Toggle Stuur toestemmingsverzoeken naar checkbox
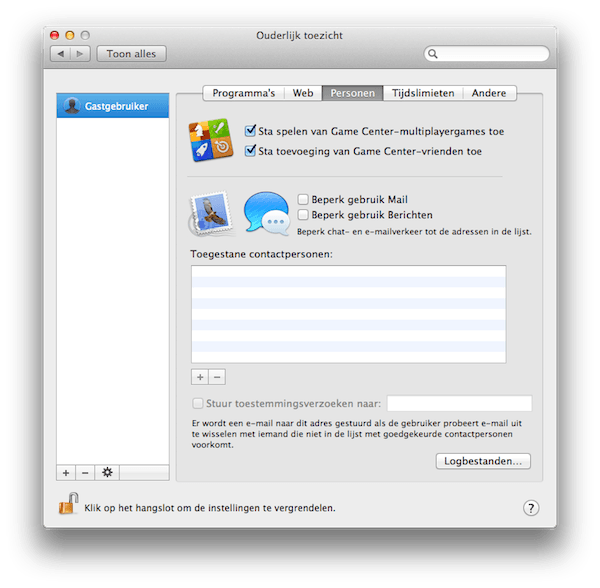Image resolution: width=600 pixels, height=588 pixels. (198, 403)
